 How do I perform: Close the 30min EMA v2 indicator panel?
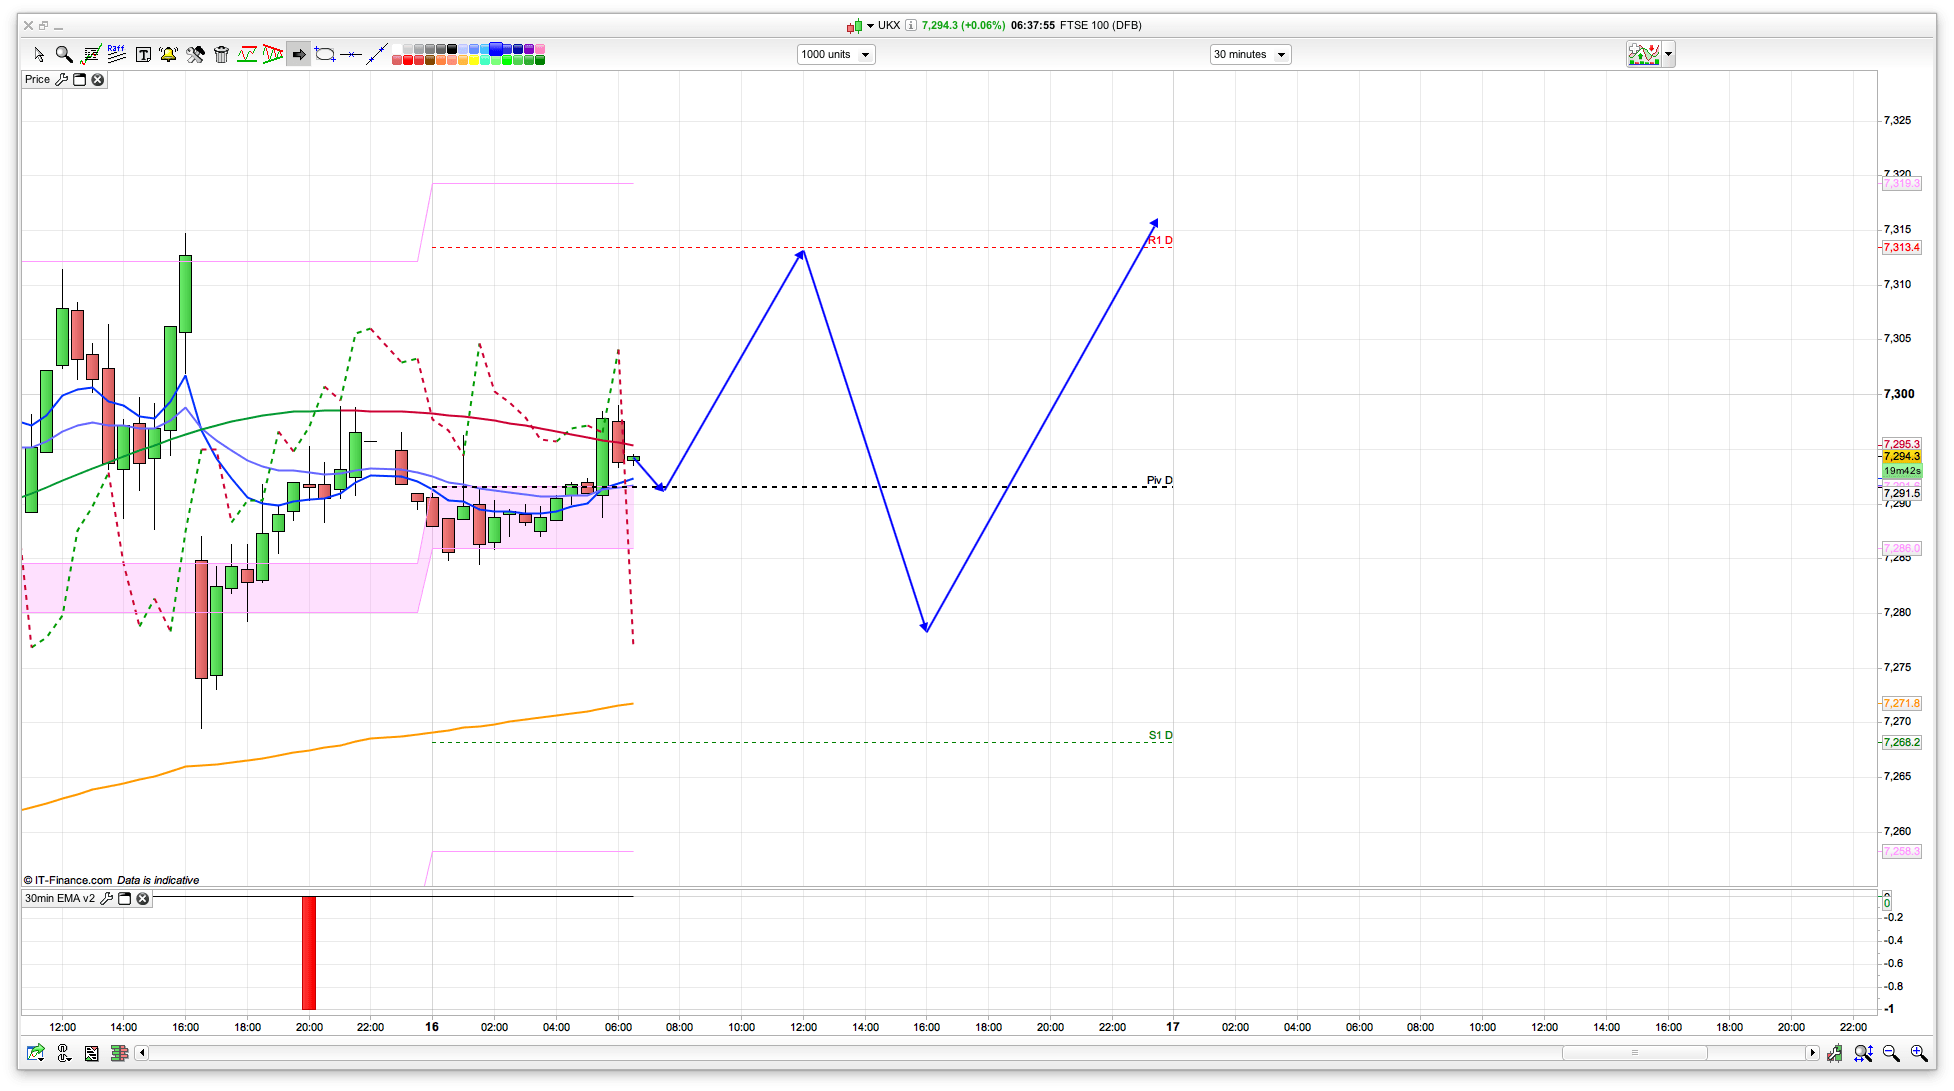[143, 899]
